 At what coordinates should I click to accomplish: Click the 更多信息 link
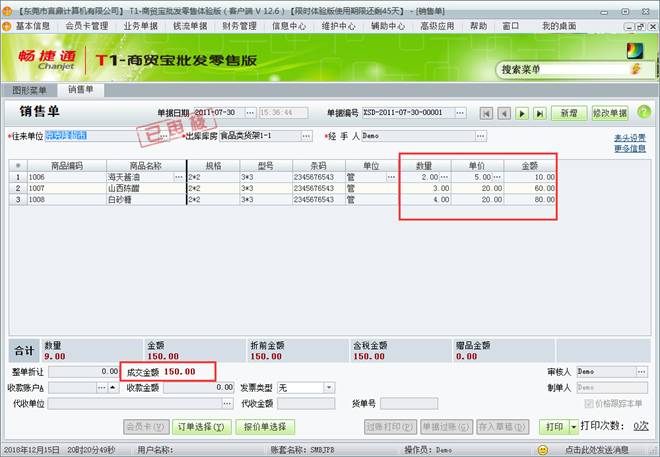(629, 148)
